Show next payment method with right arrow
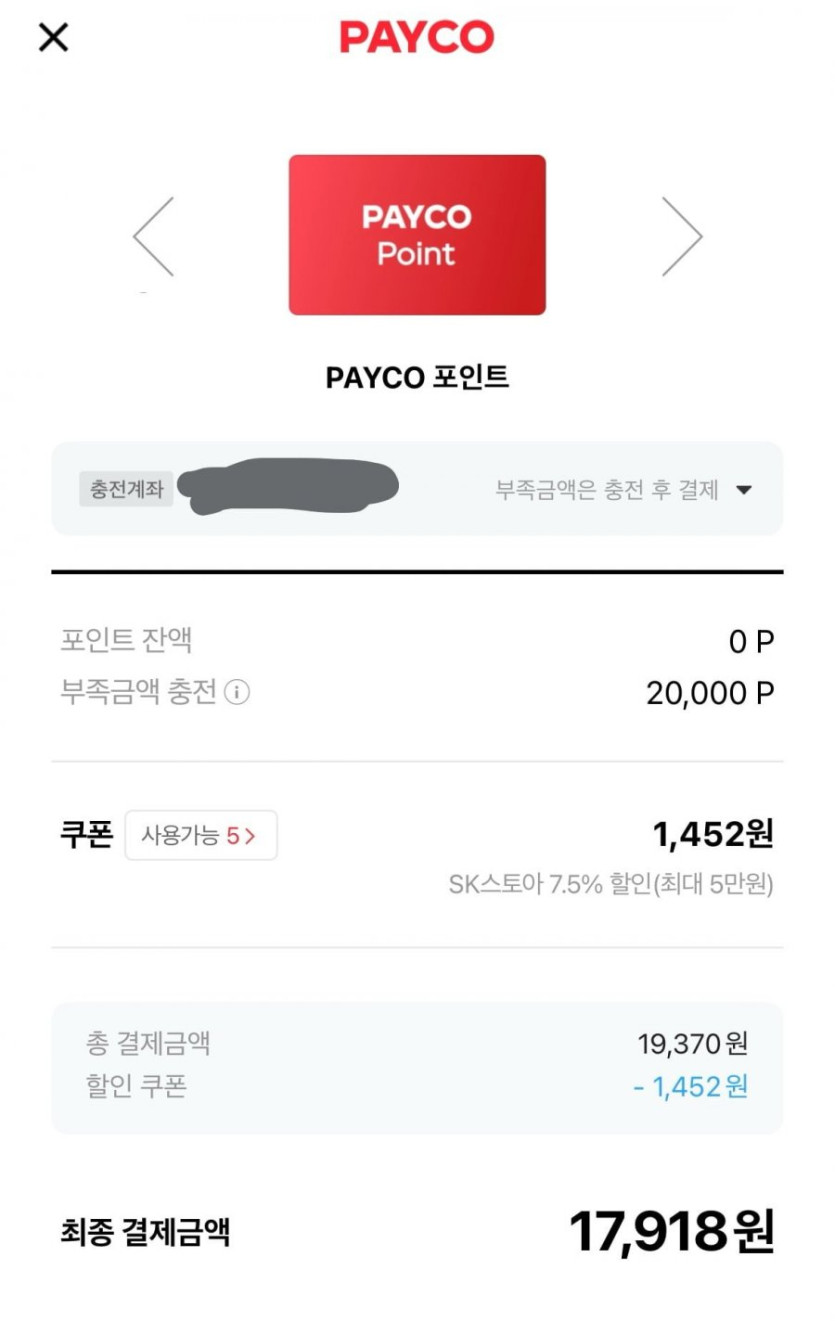The height and width of the screenshot is (1321, 835). [682, 236]
